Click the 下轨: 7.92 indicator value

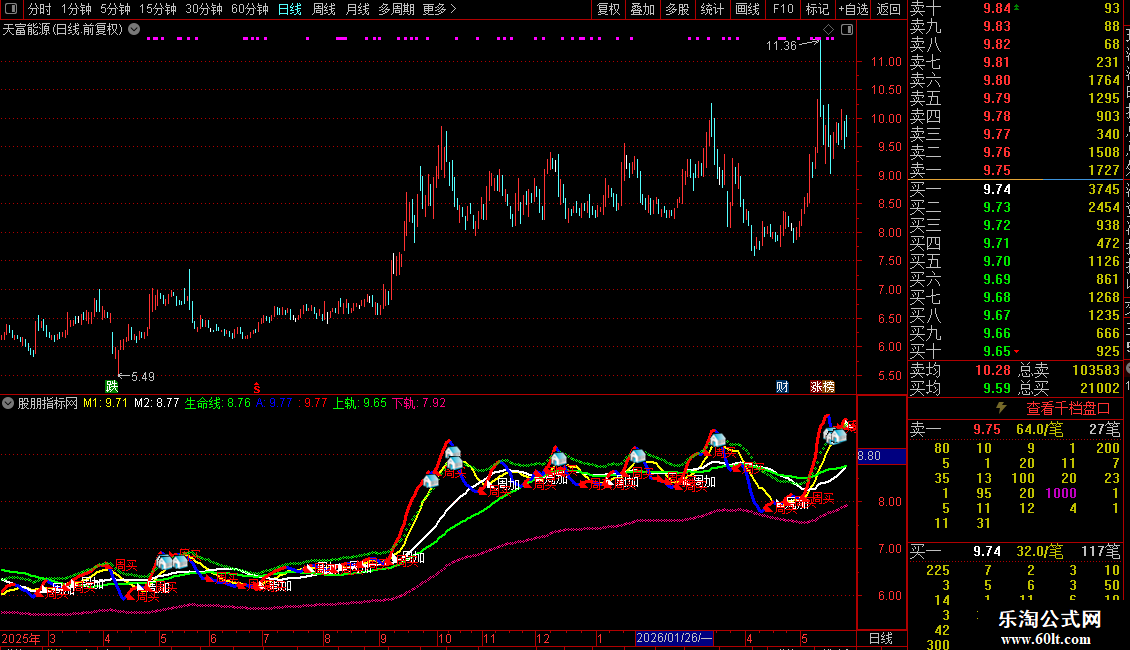419,403
